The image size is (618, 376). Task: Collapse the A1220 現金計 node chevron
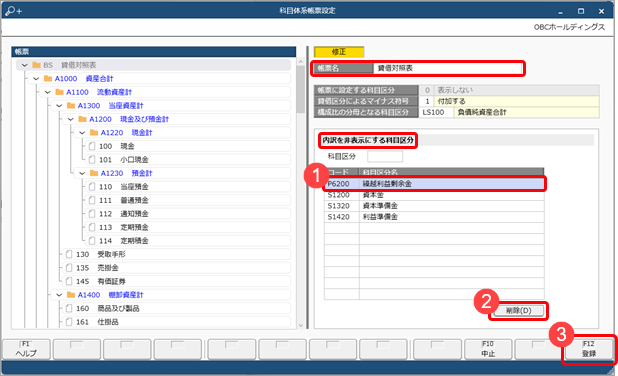[x=82, y=133]
